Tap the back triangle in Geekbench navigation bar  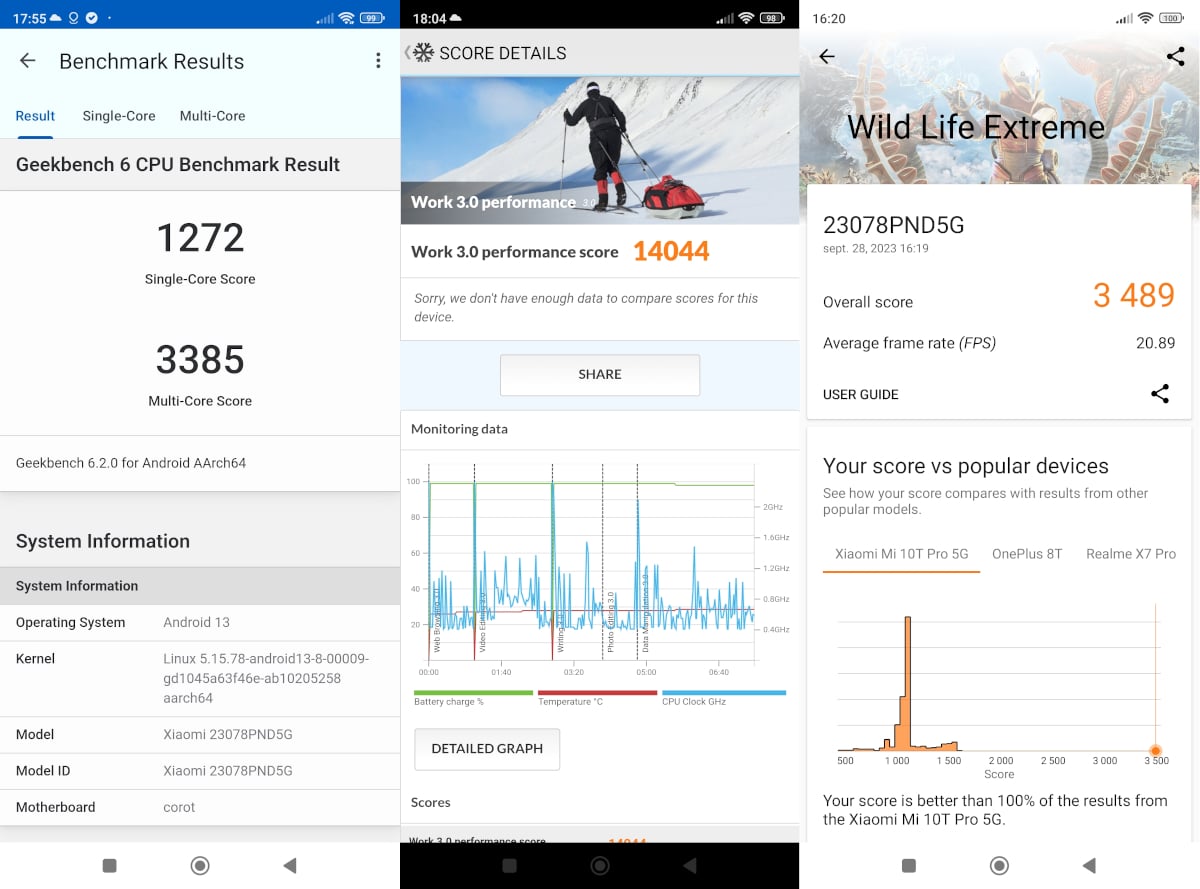pyautogui.click(x=289, y=866)
